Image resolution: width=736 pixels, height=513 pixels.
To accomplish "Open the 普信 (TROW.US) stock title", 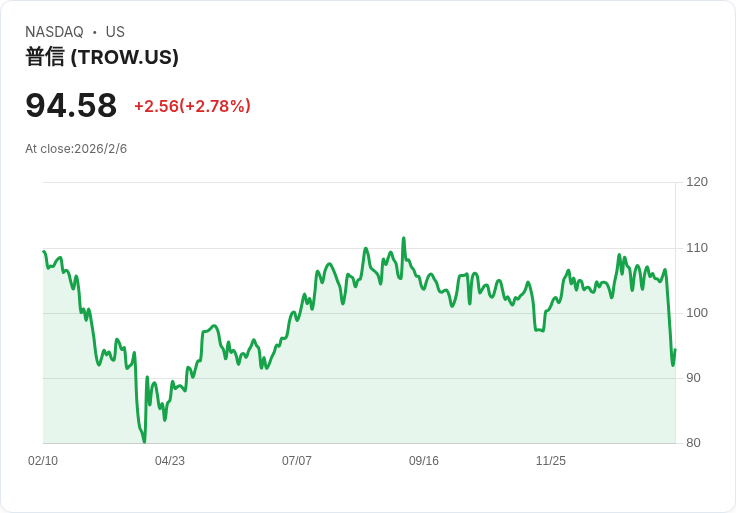I will coord(102,57).
